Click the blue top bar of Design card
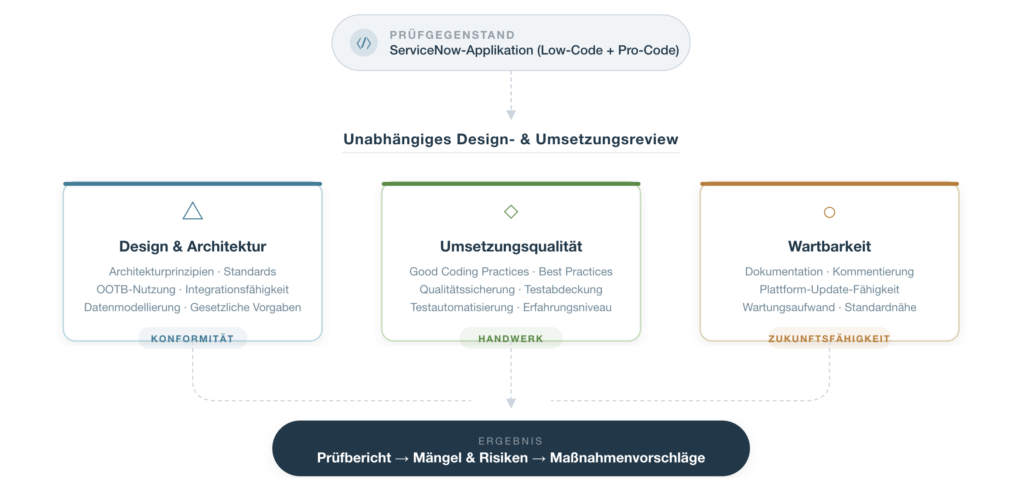 pos(193,184)
